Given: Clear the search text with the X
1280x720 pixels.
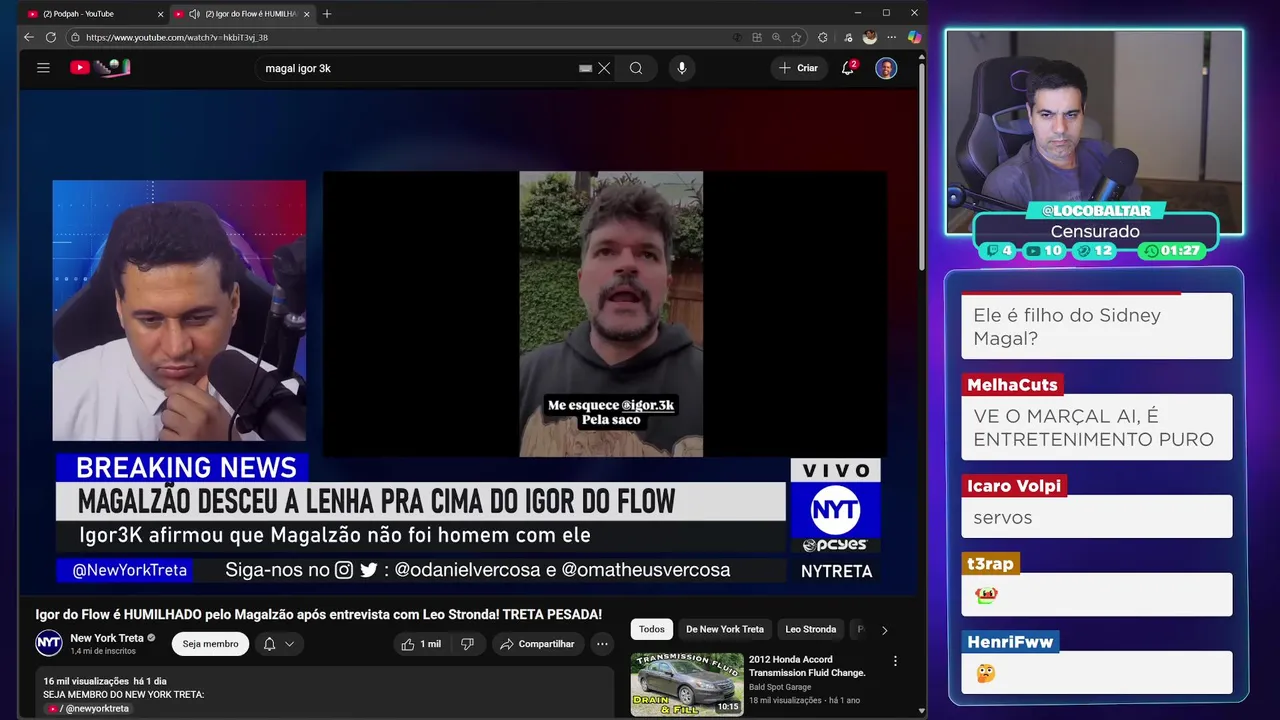Looking at the screenshot, I should tap(604, 68).
